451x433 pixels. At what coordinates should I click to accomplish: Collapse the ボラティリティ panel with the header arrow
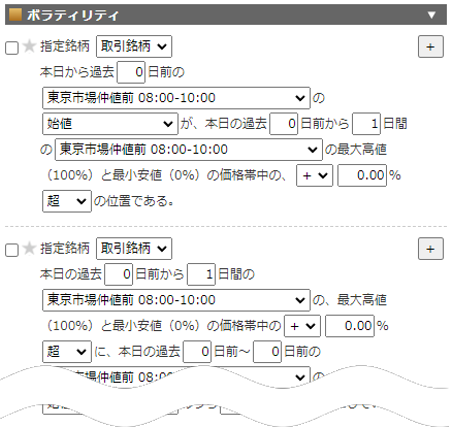432,15
